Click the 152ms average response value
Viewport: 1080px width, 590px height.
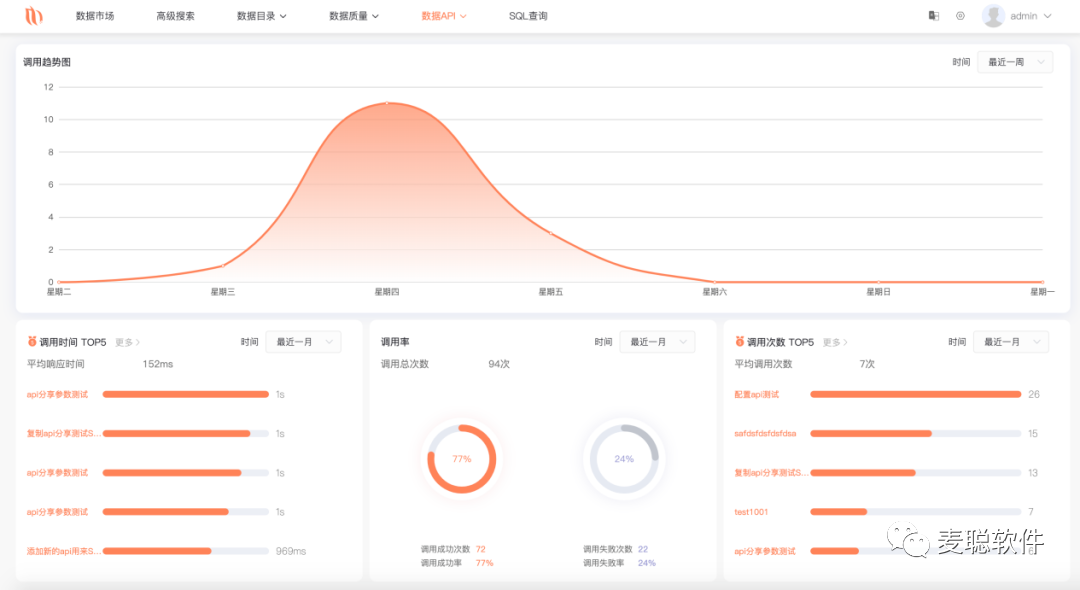coord(158,364)
